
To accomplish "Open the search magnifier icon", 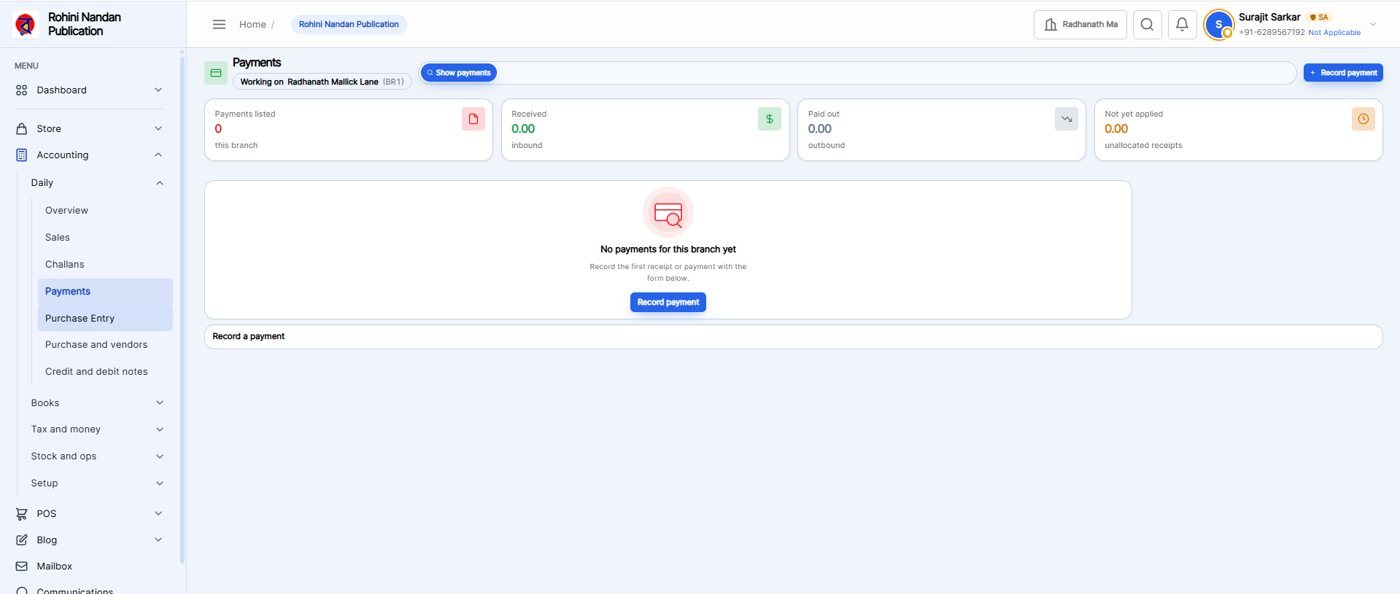I will [x=1147, y=25].
